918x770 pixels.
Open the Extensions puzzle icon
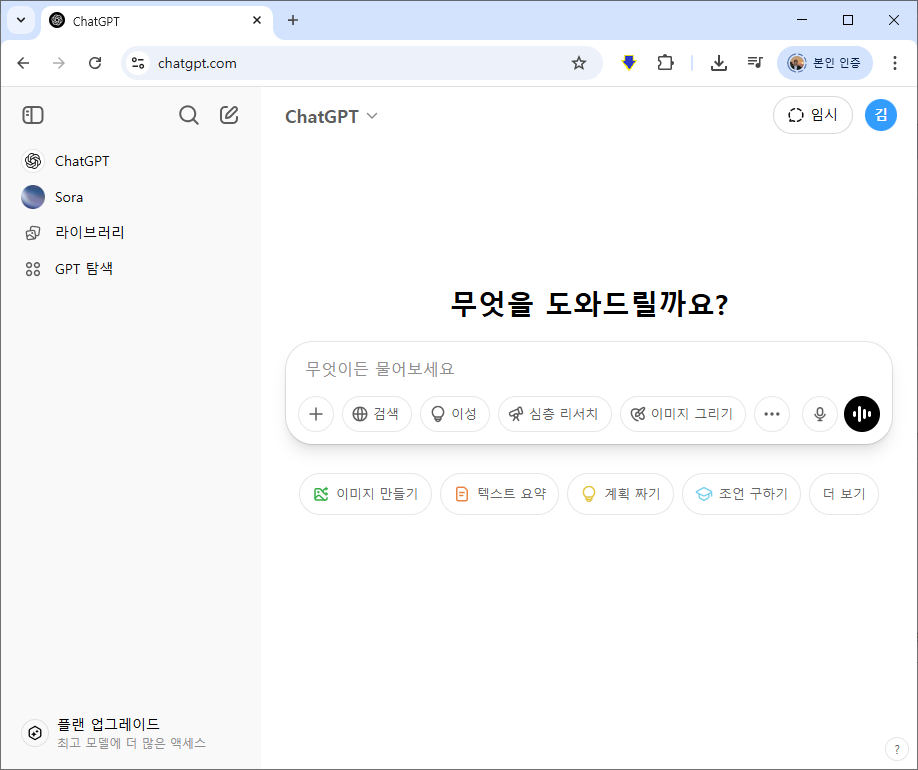click(x=665, y=63)
